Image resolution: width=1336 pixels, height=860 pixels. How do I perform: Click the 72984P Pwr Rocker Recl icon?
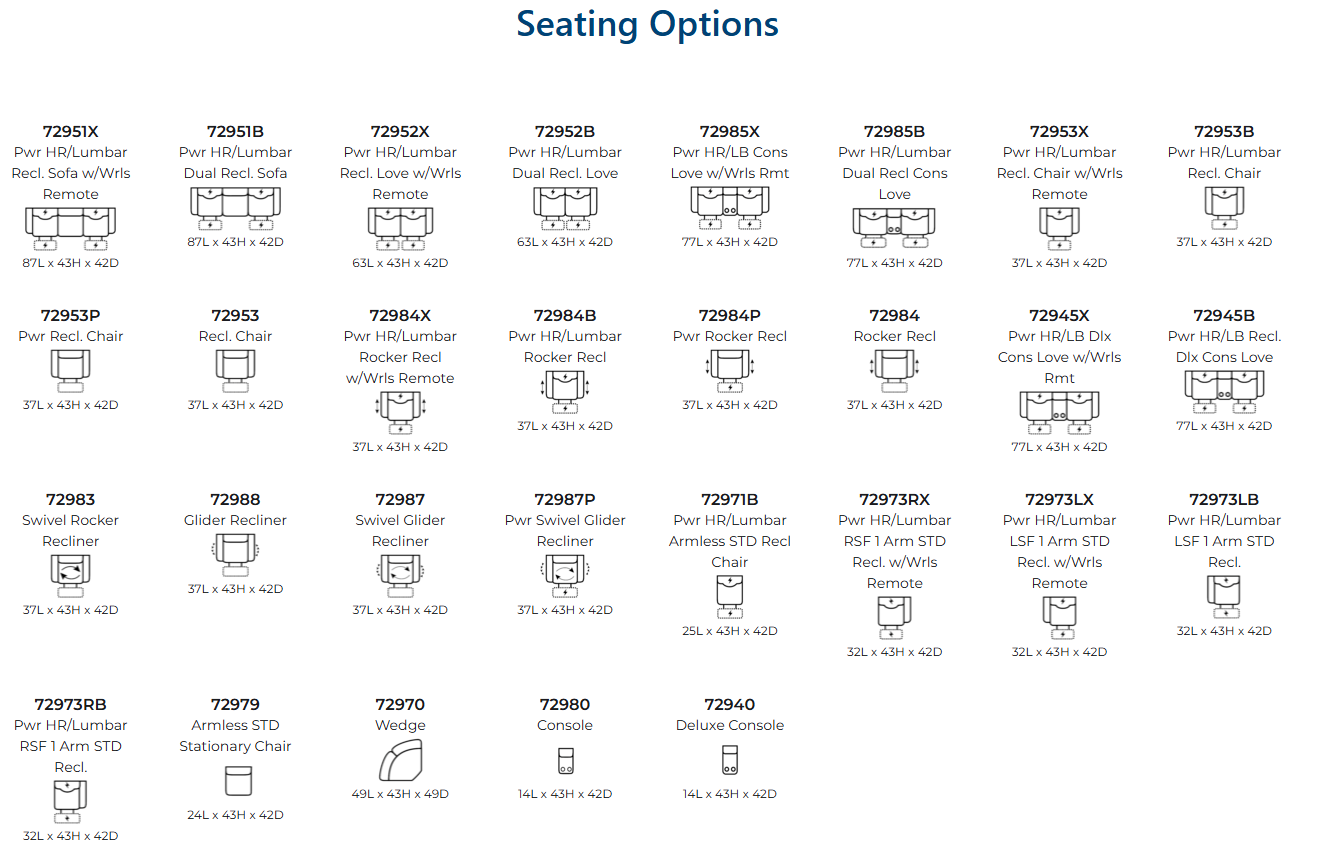click(730, 370)
